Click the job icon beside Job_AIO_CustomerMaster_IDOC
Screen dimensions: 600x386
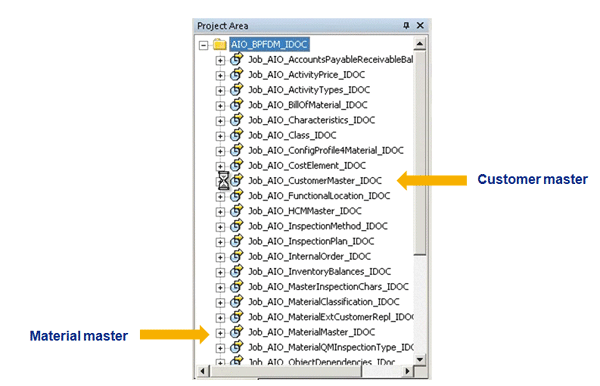pyautogui.click(x=236, y=180)
